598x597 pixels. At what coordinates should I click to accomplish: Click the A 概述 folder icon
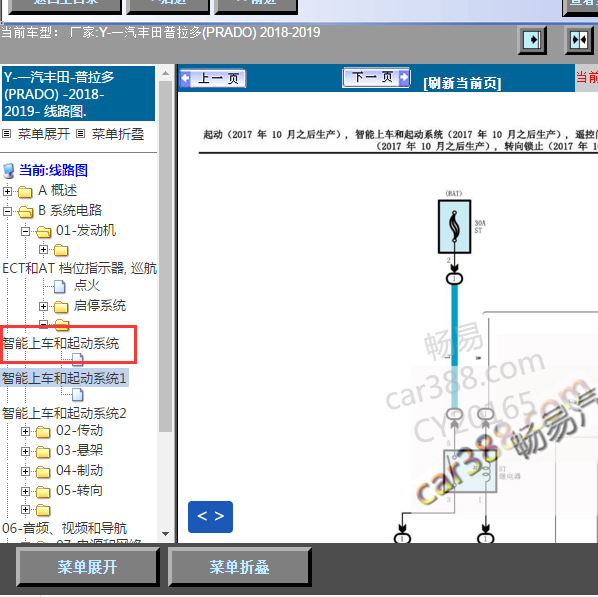[25, 191]
